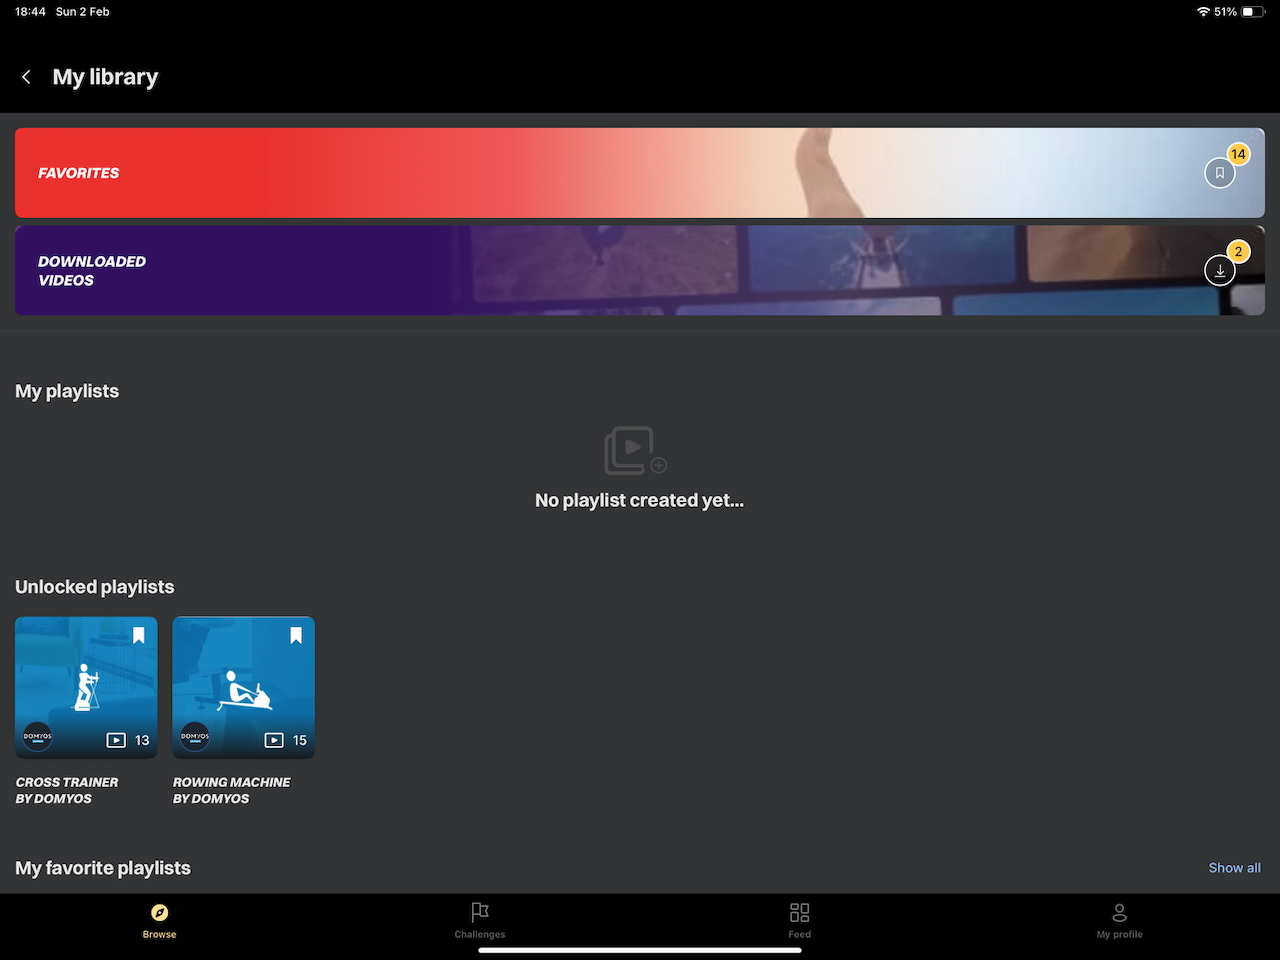Unbookmark the Rowing Machine by Domyos playlist
This screenshot has height=960, width=1280.
tap(296, 635)
